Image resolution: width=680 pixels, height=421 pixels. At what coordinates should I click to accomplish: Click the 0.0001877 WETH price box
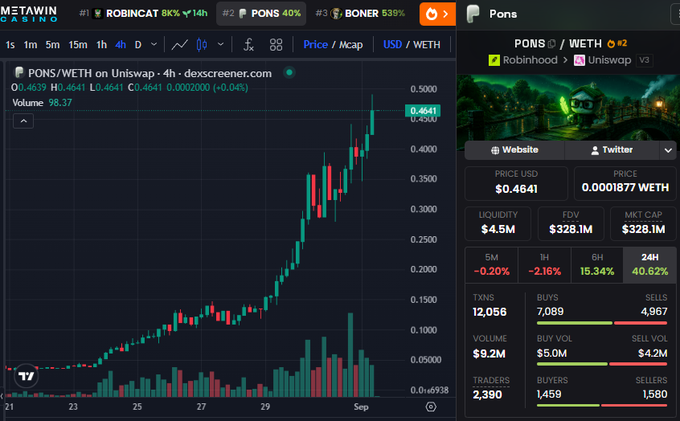click(x=625, y=183)
